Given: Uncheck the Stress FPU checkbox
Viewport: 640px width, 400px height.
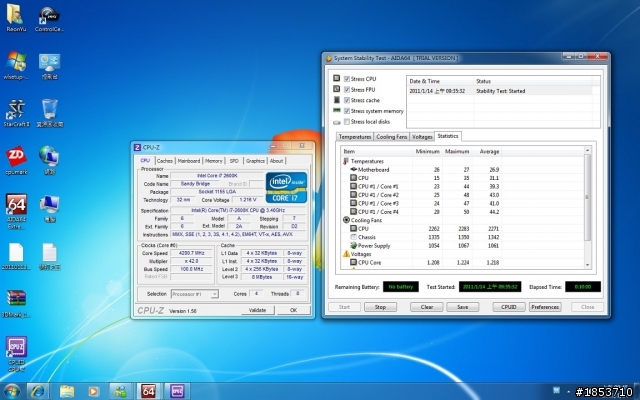Looking at the screenshot, I should click(347, 89).
